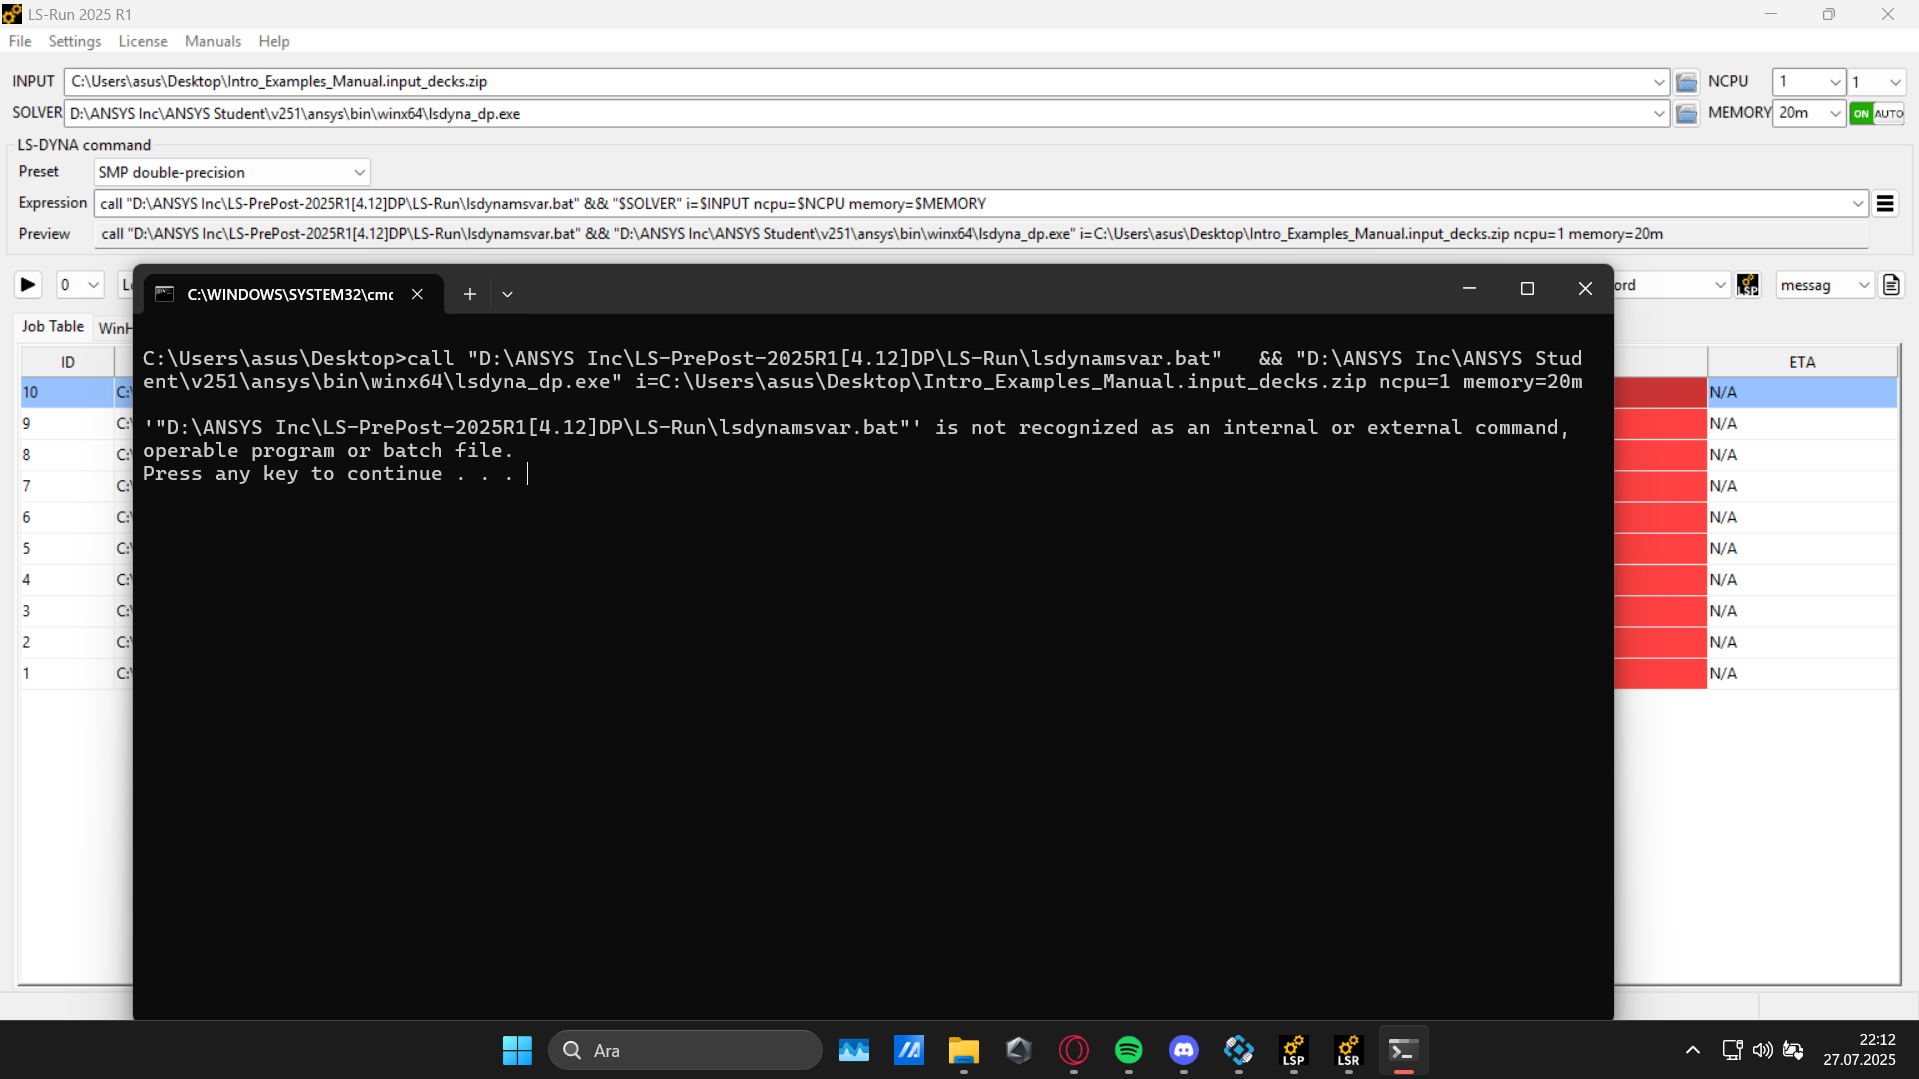
Task: Expand the INPUT path dropdown
Action: click(1659, 82)
